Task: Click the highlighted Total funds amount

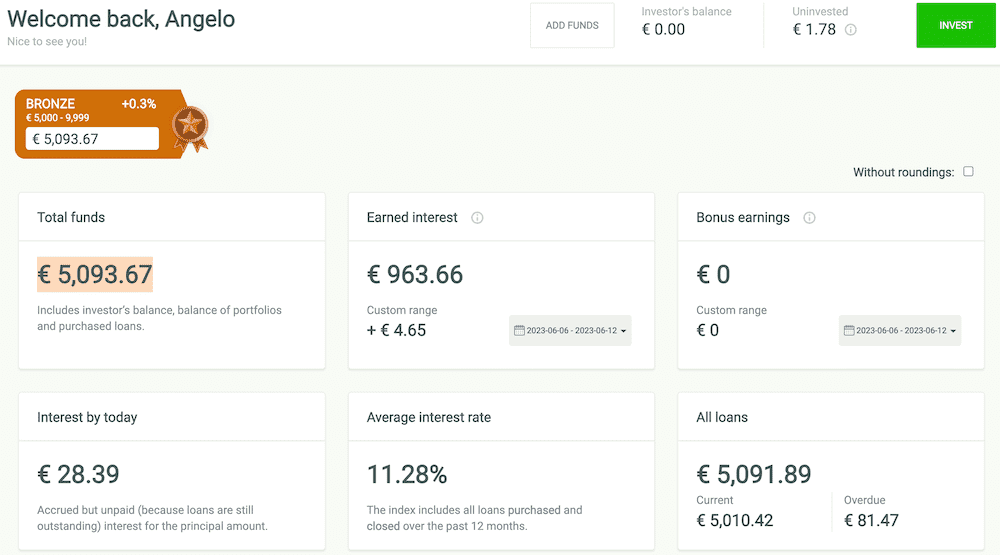Action: [x=95, y=275]
